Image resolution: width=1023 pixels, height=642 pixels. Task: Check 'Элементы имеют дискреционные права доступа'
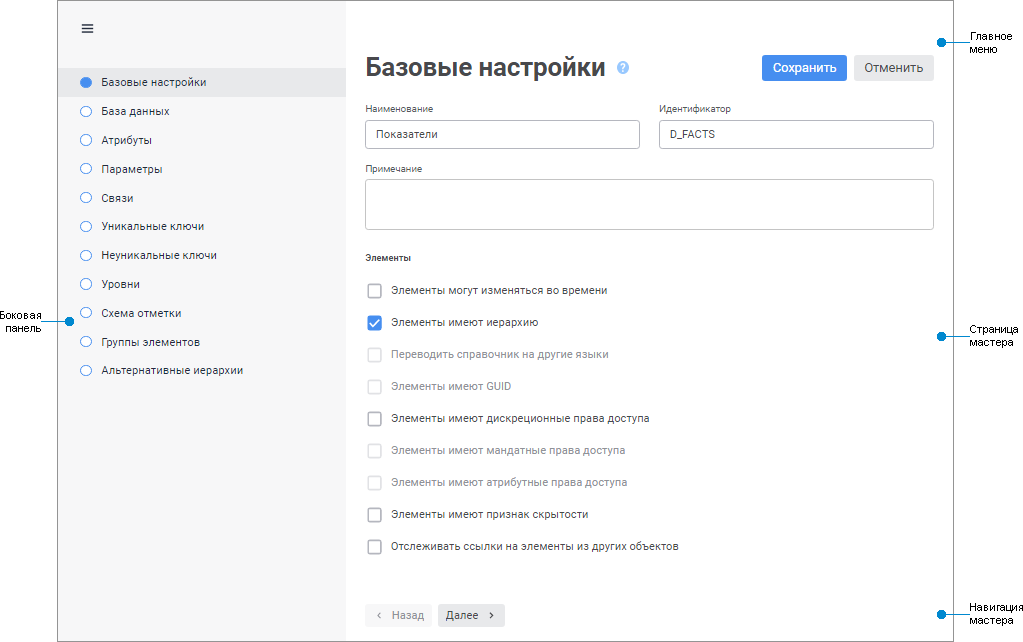coord(374,418)
